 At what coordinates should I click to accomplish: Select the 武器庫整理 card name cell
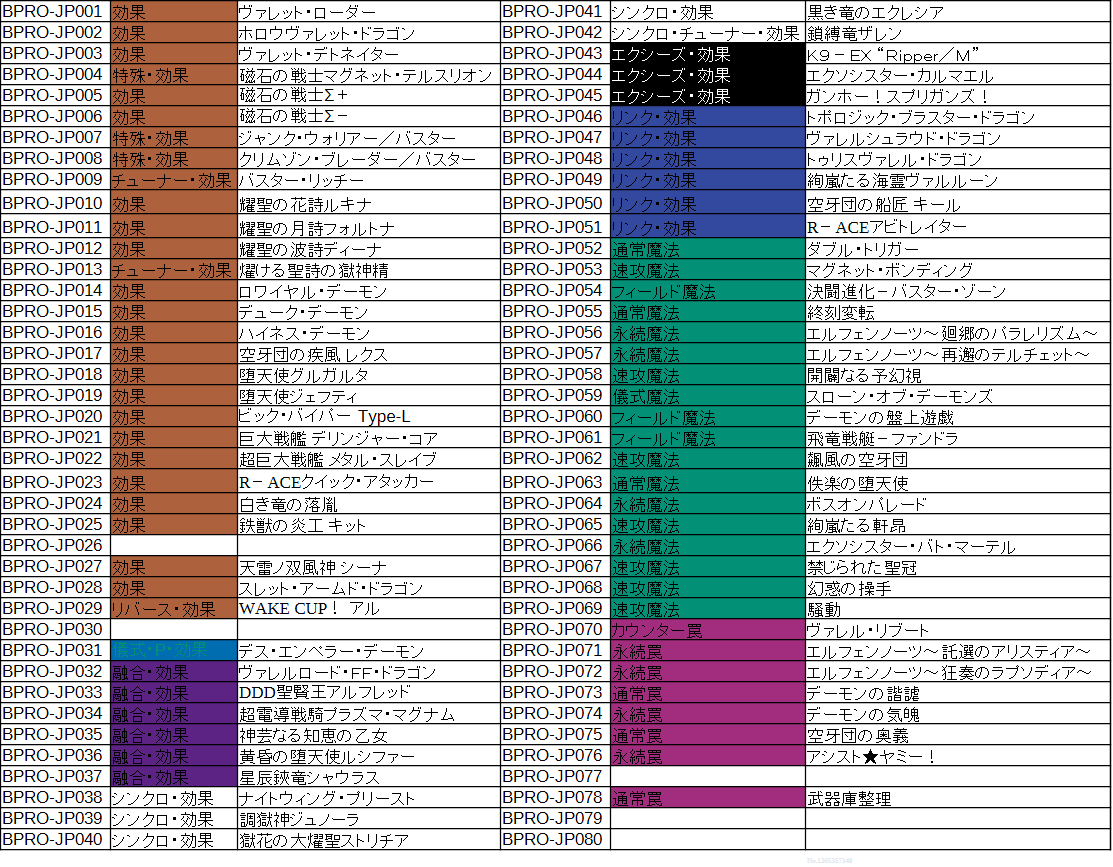tap(849, 798)
